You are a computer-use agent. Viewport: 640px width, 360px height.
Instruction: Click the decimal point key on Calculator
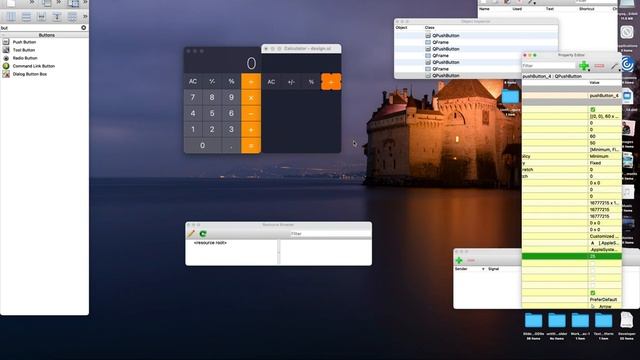tap(231, 146)
